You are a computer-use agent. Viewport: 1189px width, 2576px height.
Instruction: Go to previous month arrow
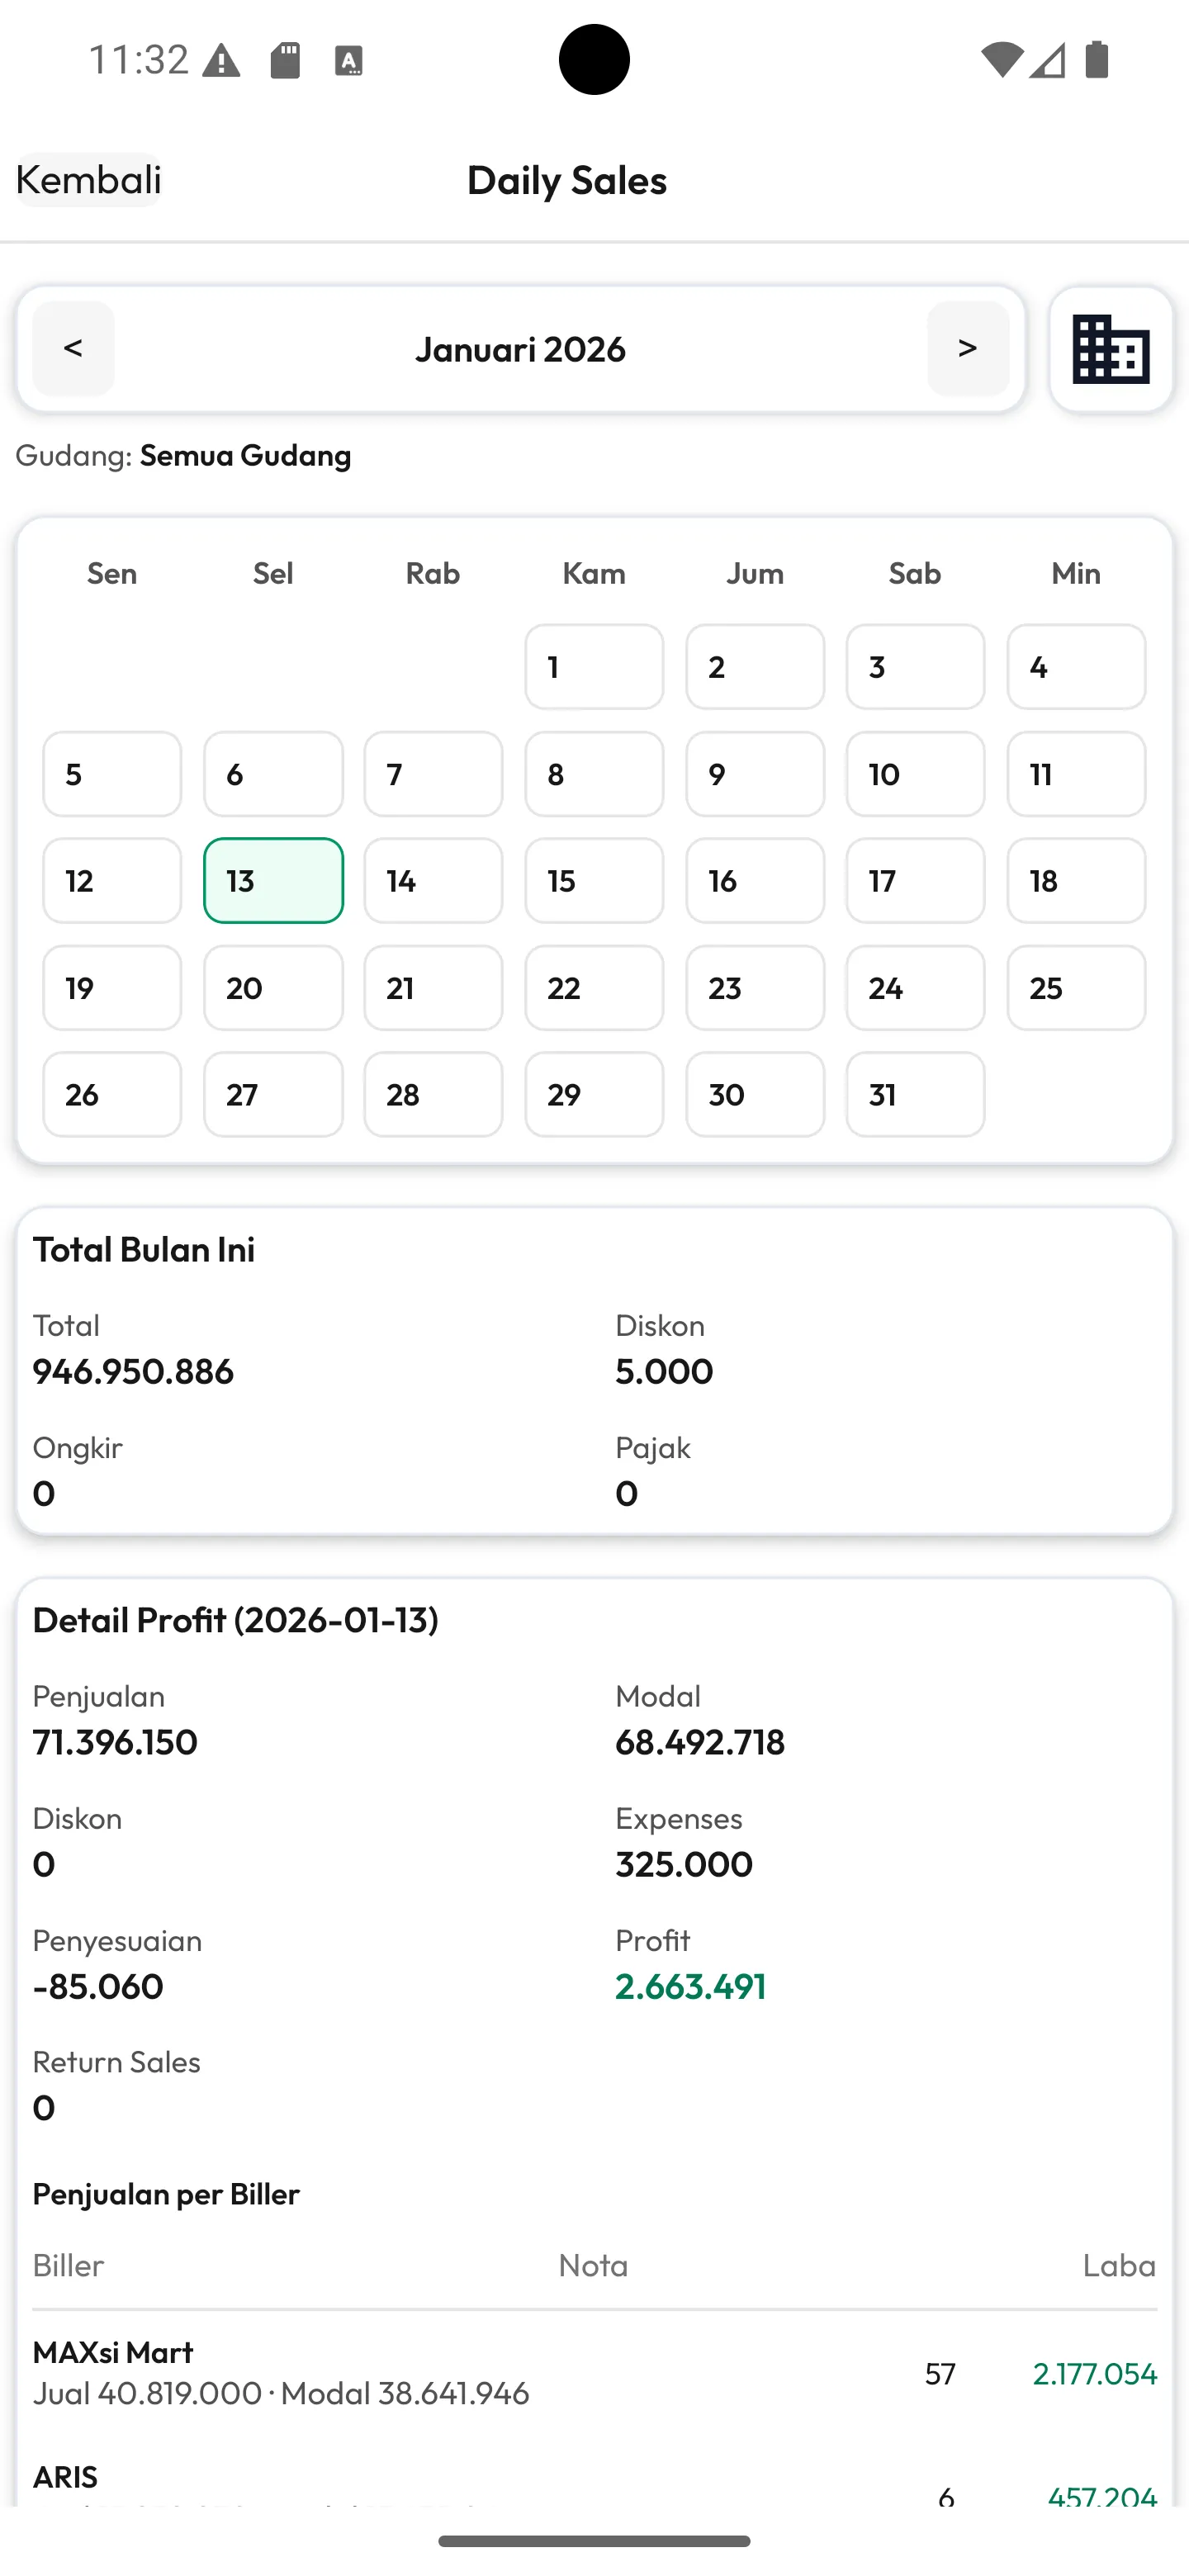[x=73, y=348]
